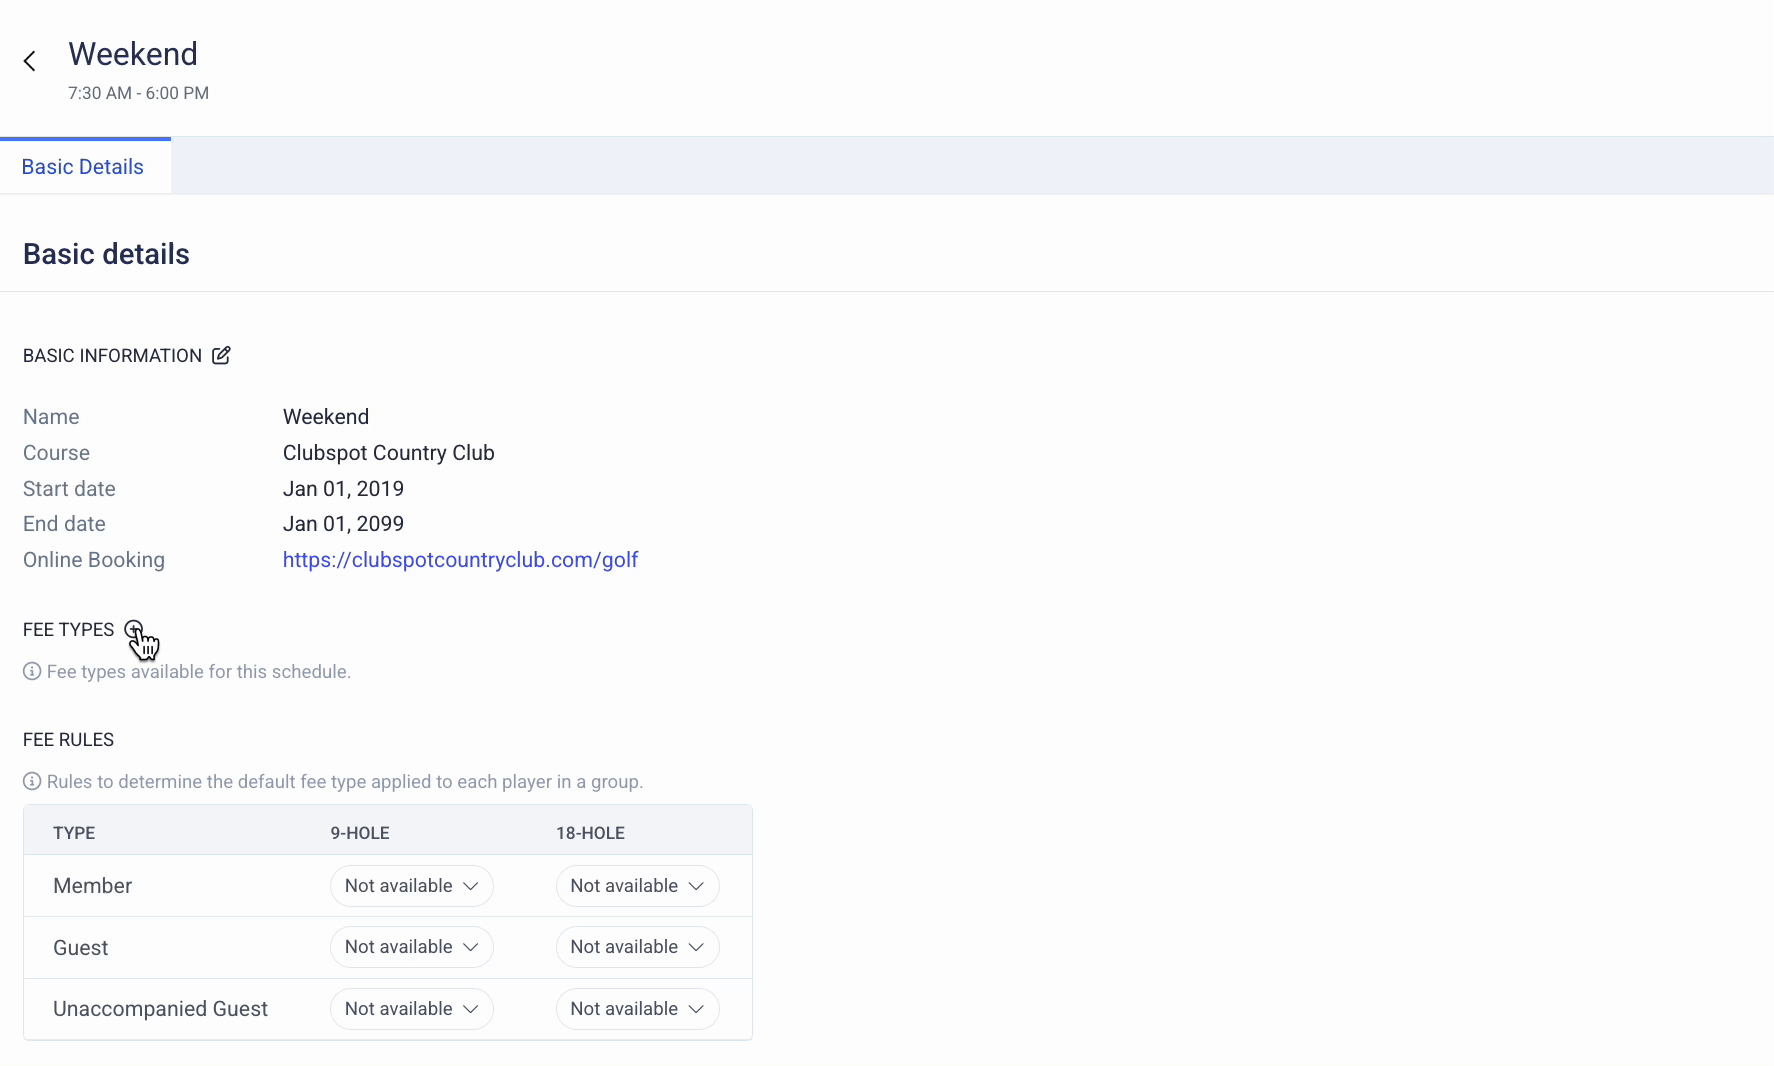
Task: Open the Unaccompanied Guest 9-hole dropdown
Action: click(412, 1009)
